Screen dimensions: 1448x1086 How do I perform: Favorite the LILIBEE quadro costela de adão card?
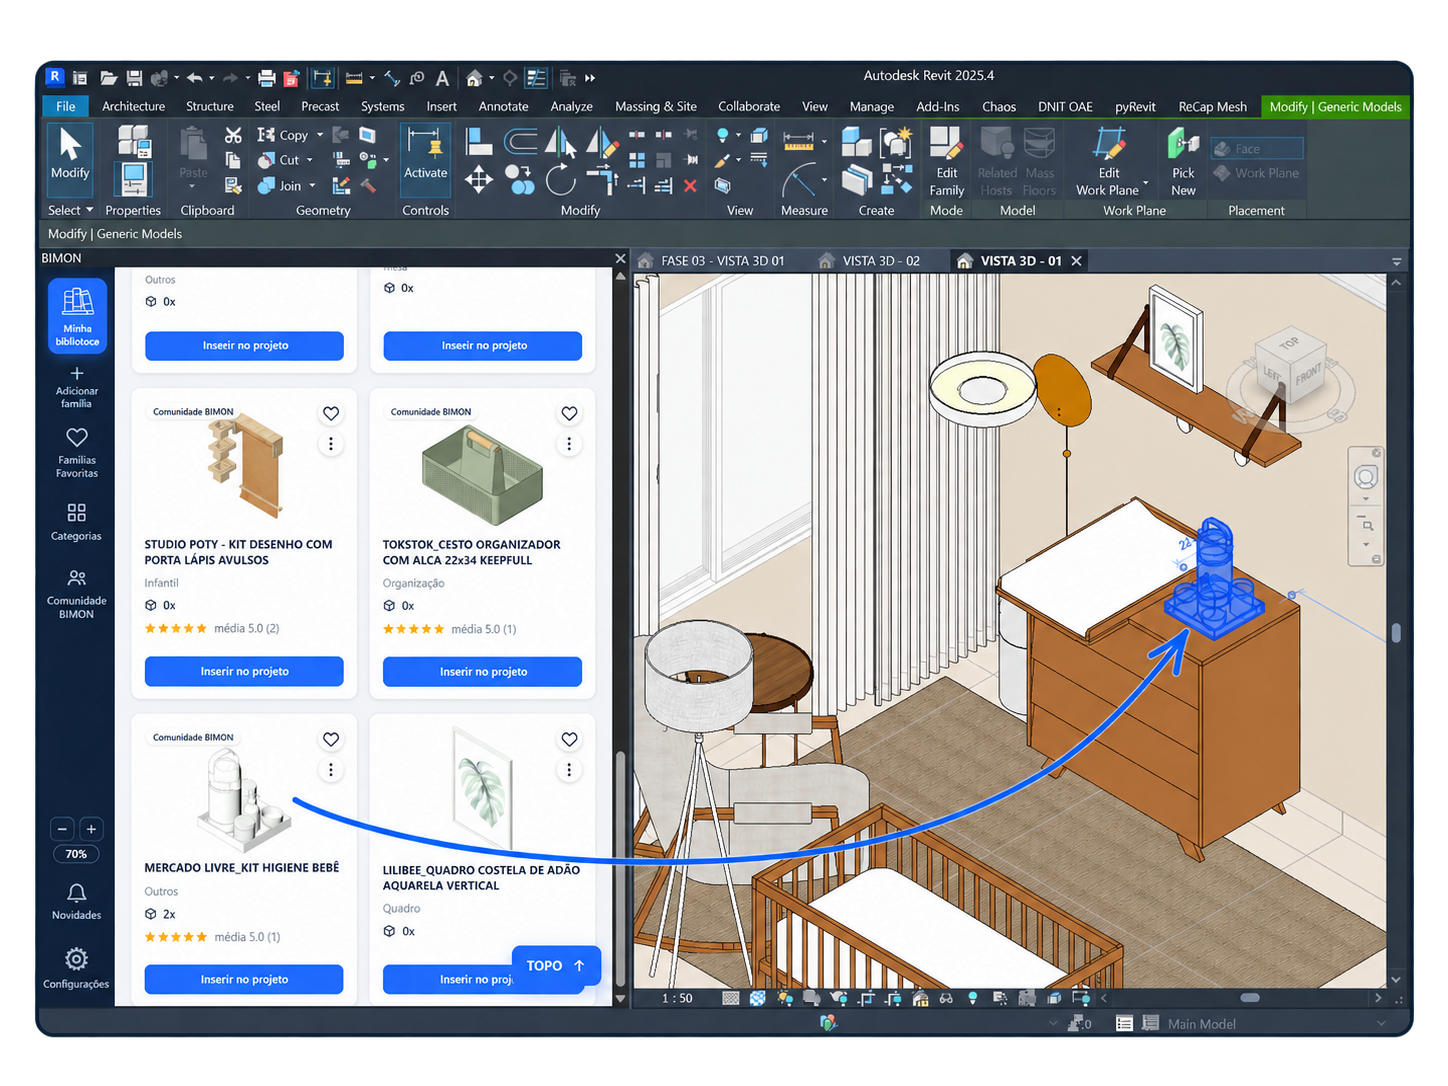[569, 739]
